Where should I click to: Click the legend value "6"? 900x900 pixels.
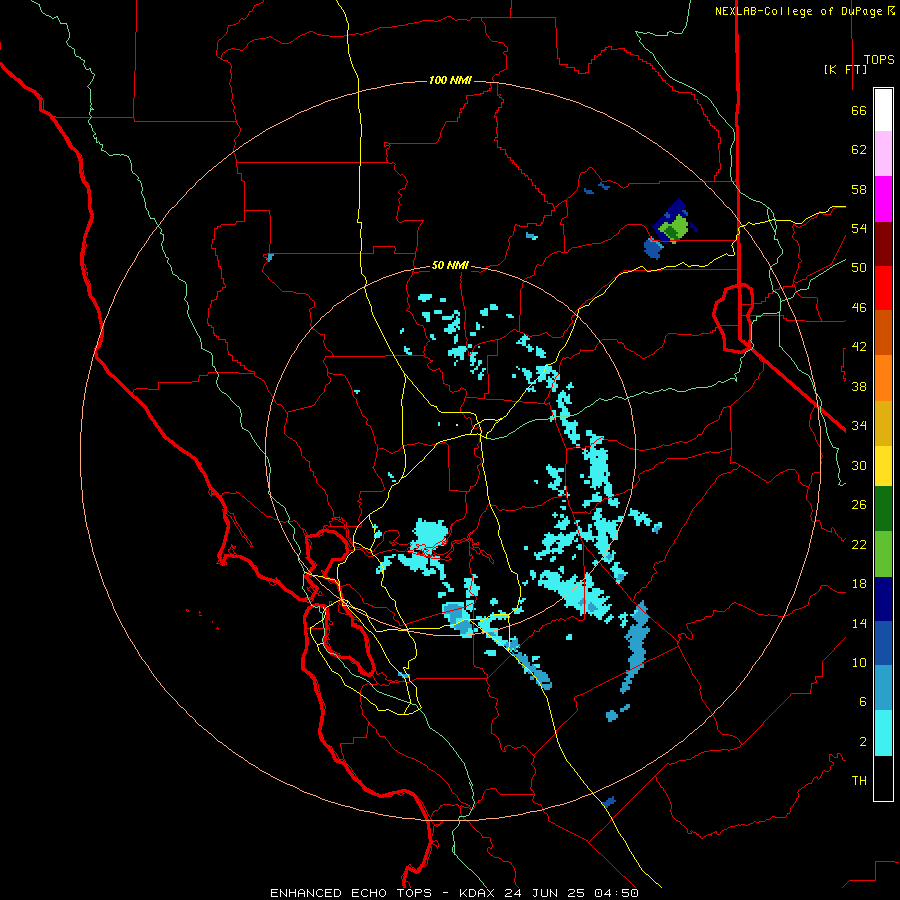pos(862,701)
